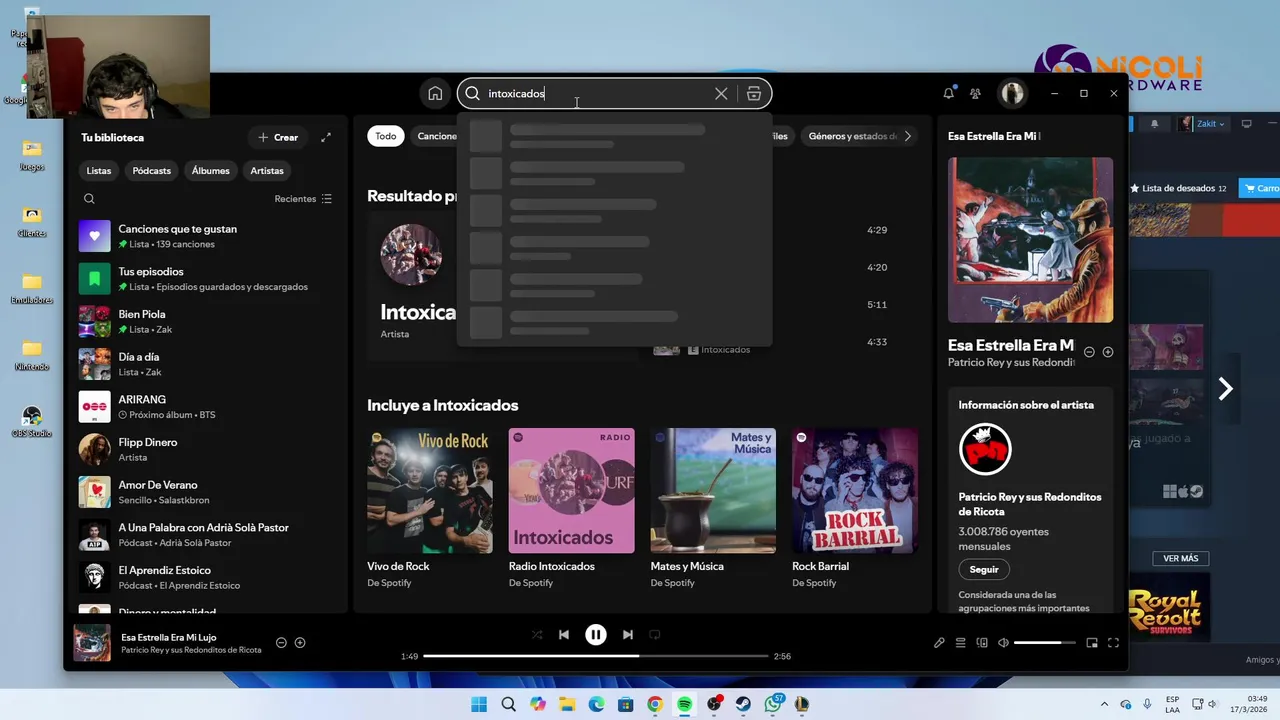Open Google Chrome from the taskbar
Screen dimensions: 1280x720
(655, 704)
